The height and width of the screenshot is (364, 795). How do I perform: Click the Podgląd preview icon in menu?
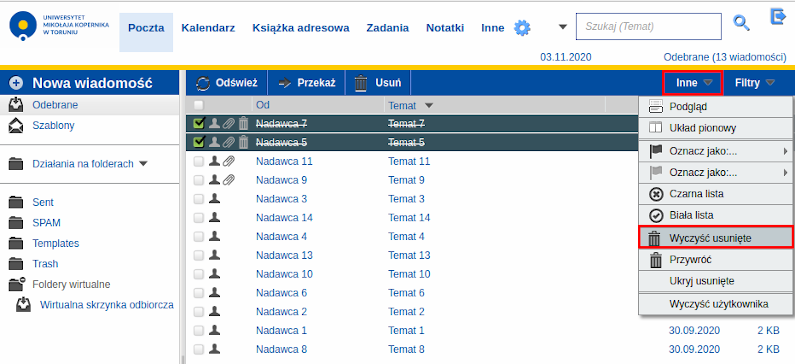pyautogui.click(x=656, y=107)
